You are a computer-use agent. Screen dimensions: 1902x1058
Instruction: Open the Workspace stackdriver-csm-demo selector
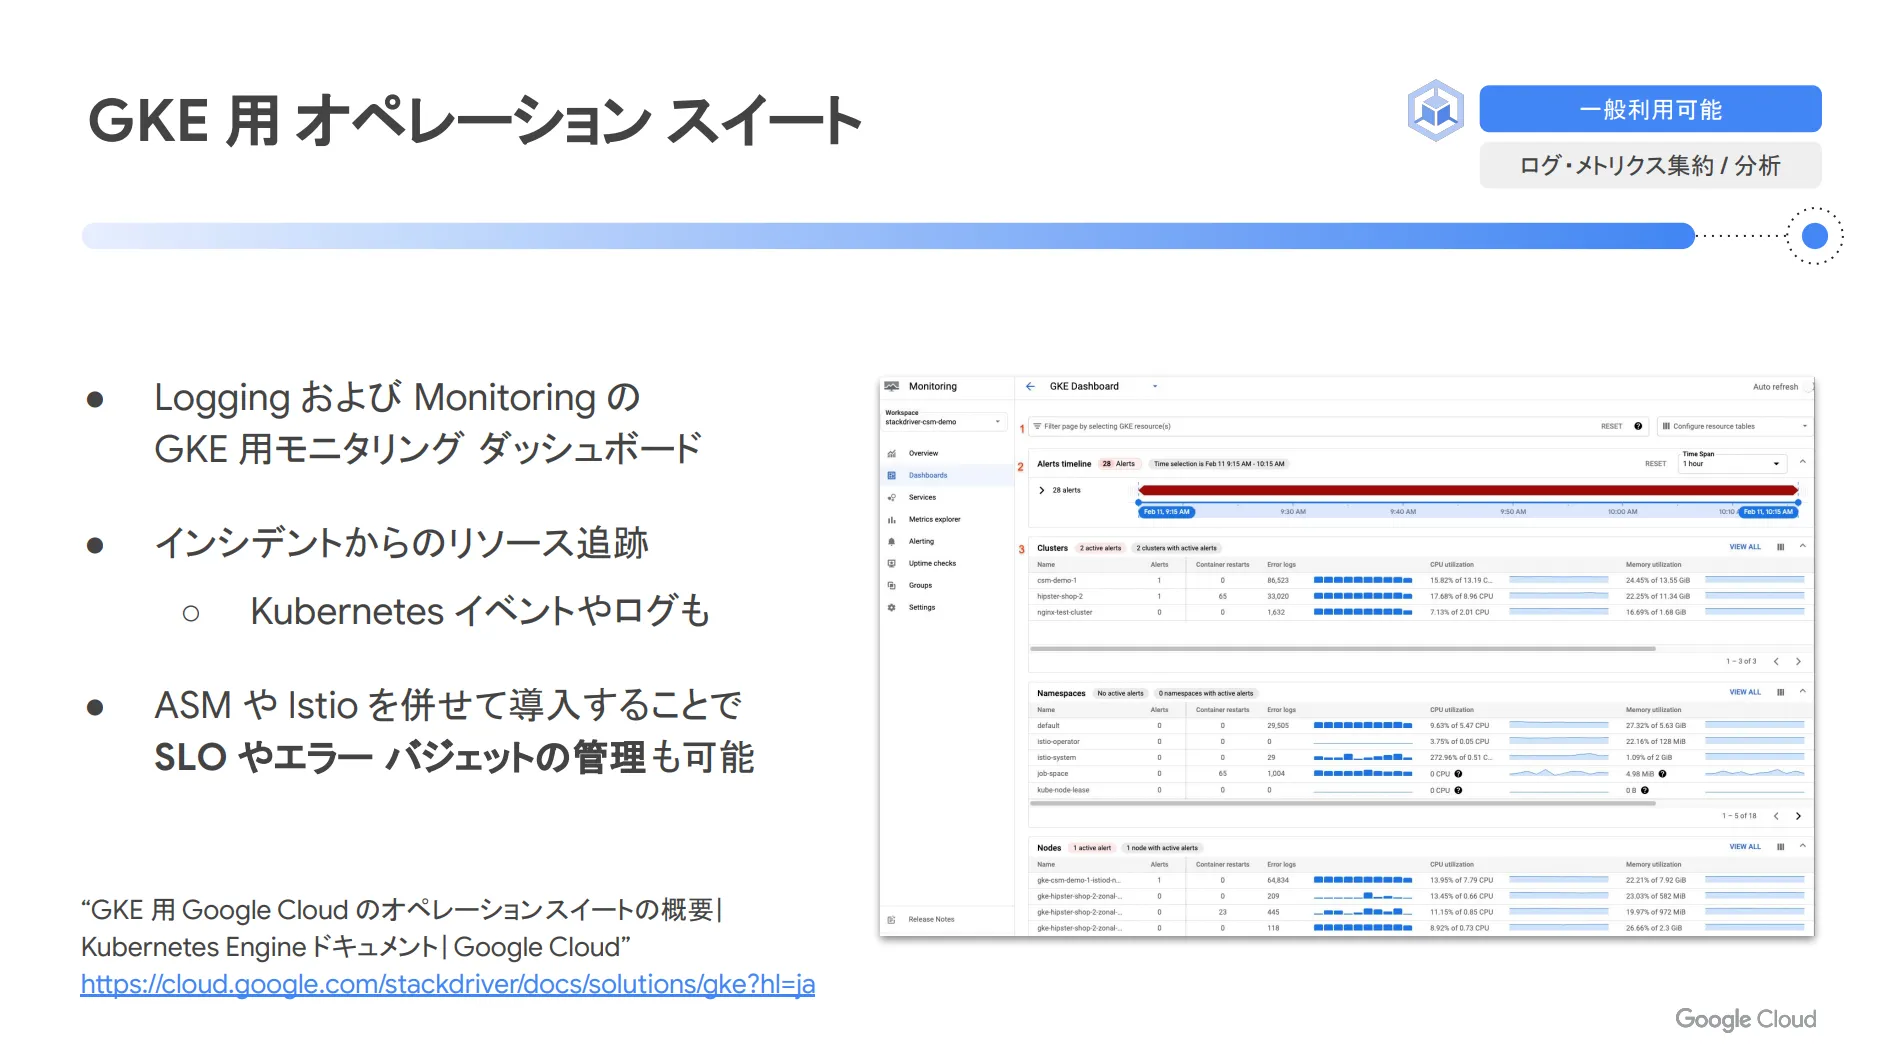[943, 421]
